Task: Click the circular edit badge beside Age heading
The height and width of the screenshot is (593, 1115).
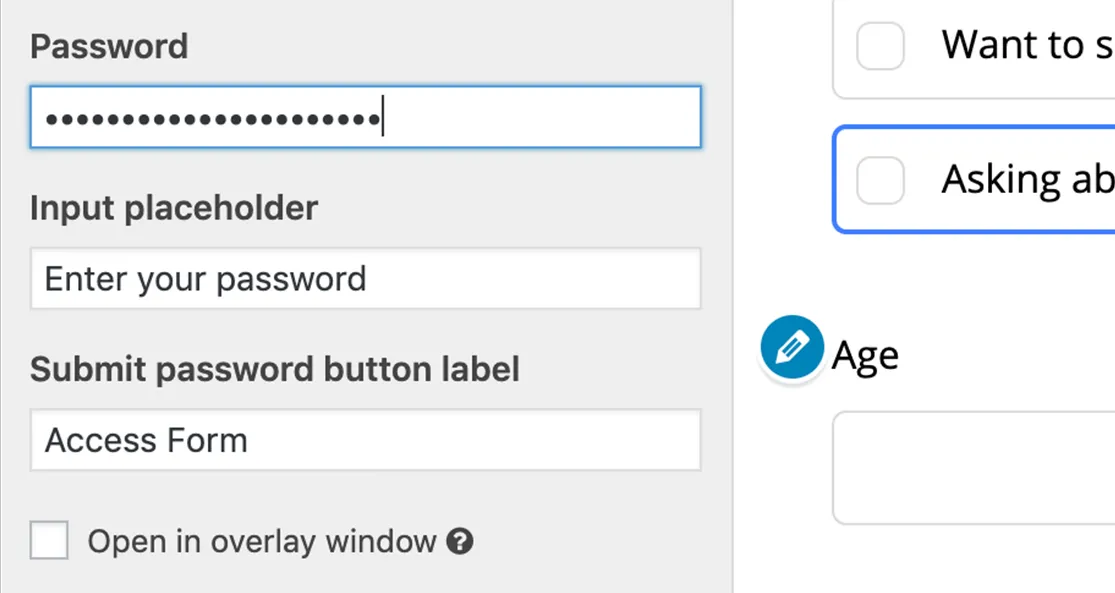Action: (x=790, y=347)
